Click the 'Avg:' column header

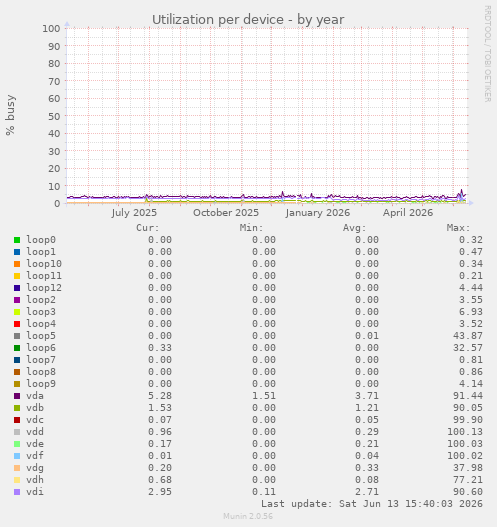click(355, 228)
